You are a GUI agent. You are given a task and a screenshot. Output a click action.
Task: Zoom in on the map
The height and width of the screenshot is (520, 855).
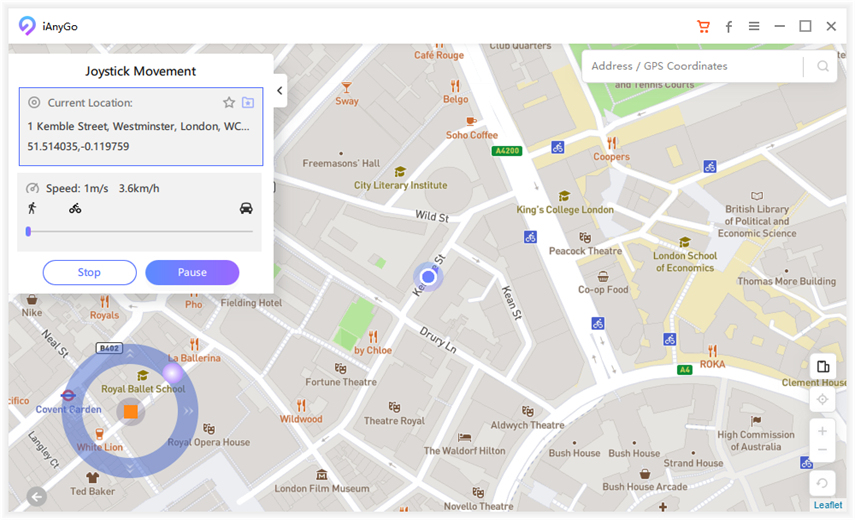point(822,431)
